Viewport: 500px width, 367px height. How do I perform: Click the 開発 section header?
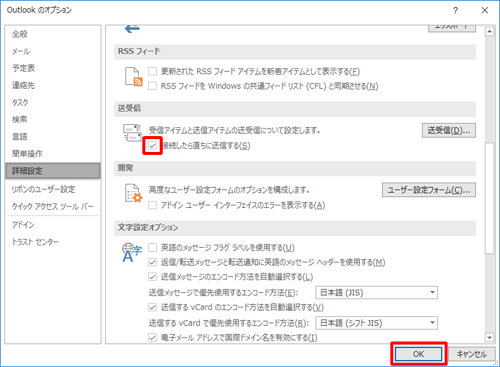click(295, 168)
